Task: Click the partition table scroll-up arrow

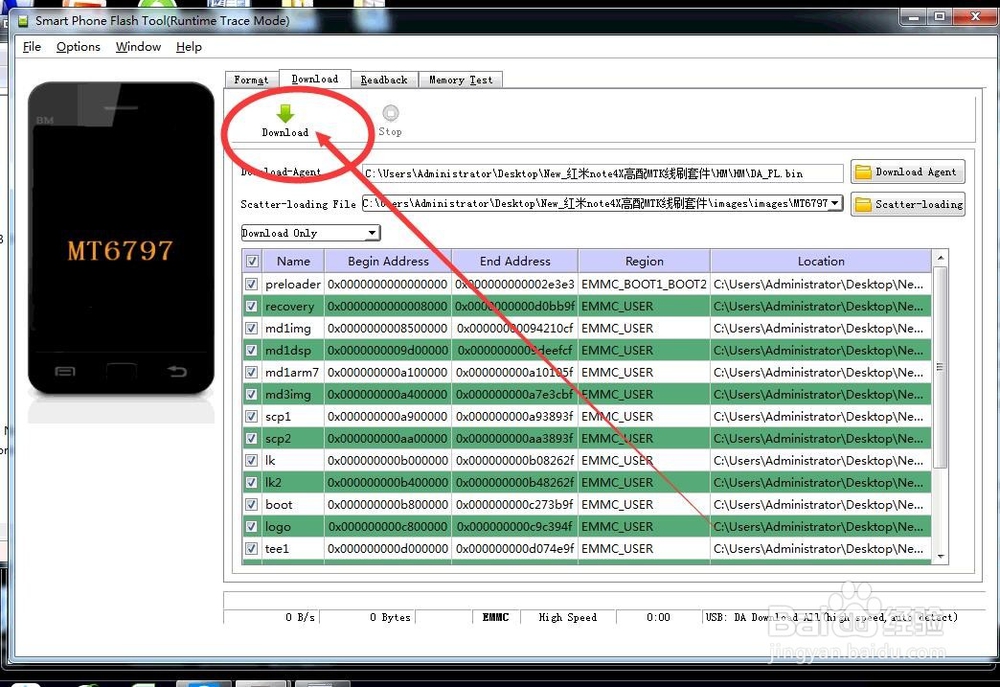Action: tap(940, 257)
